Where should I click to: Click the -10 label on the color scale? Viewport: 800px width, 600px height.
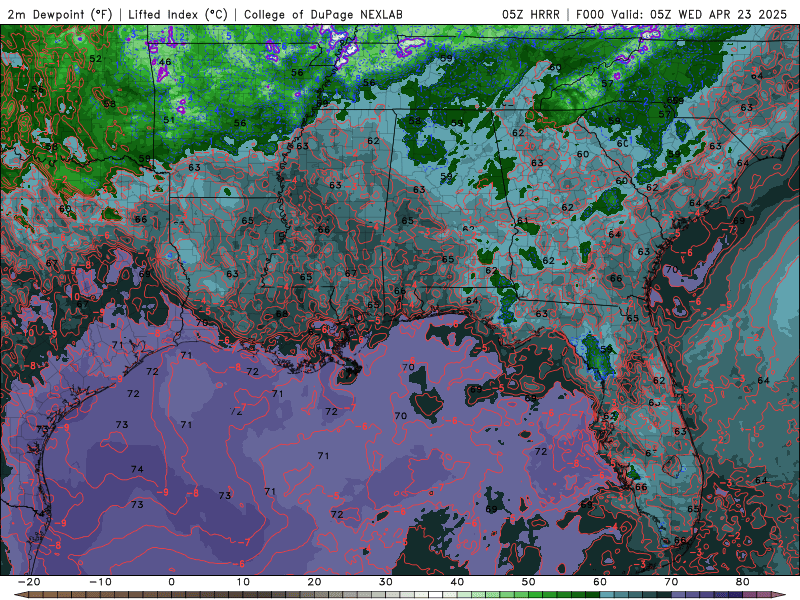click(100, 582)
